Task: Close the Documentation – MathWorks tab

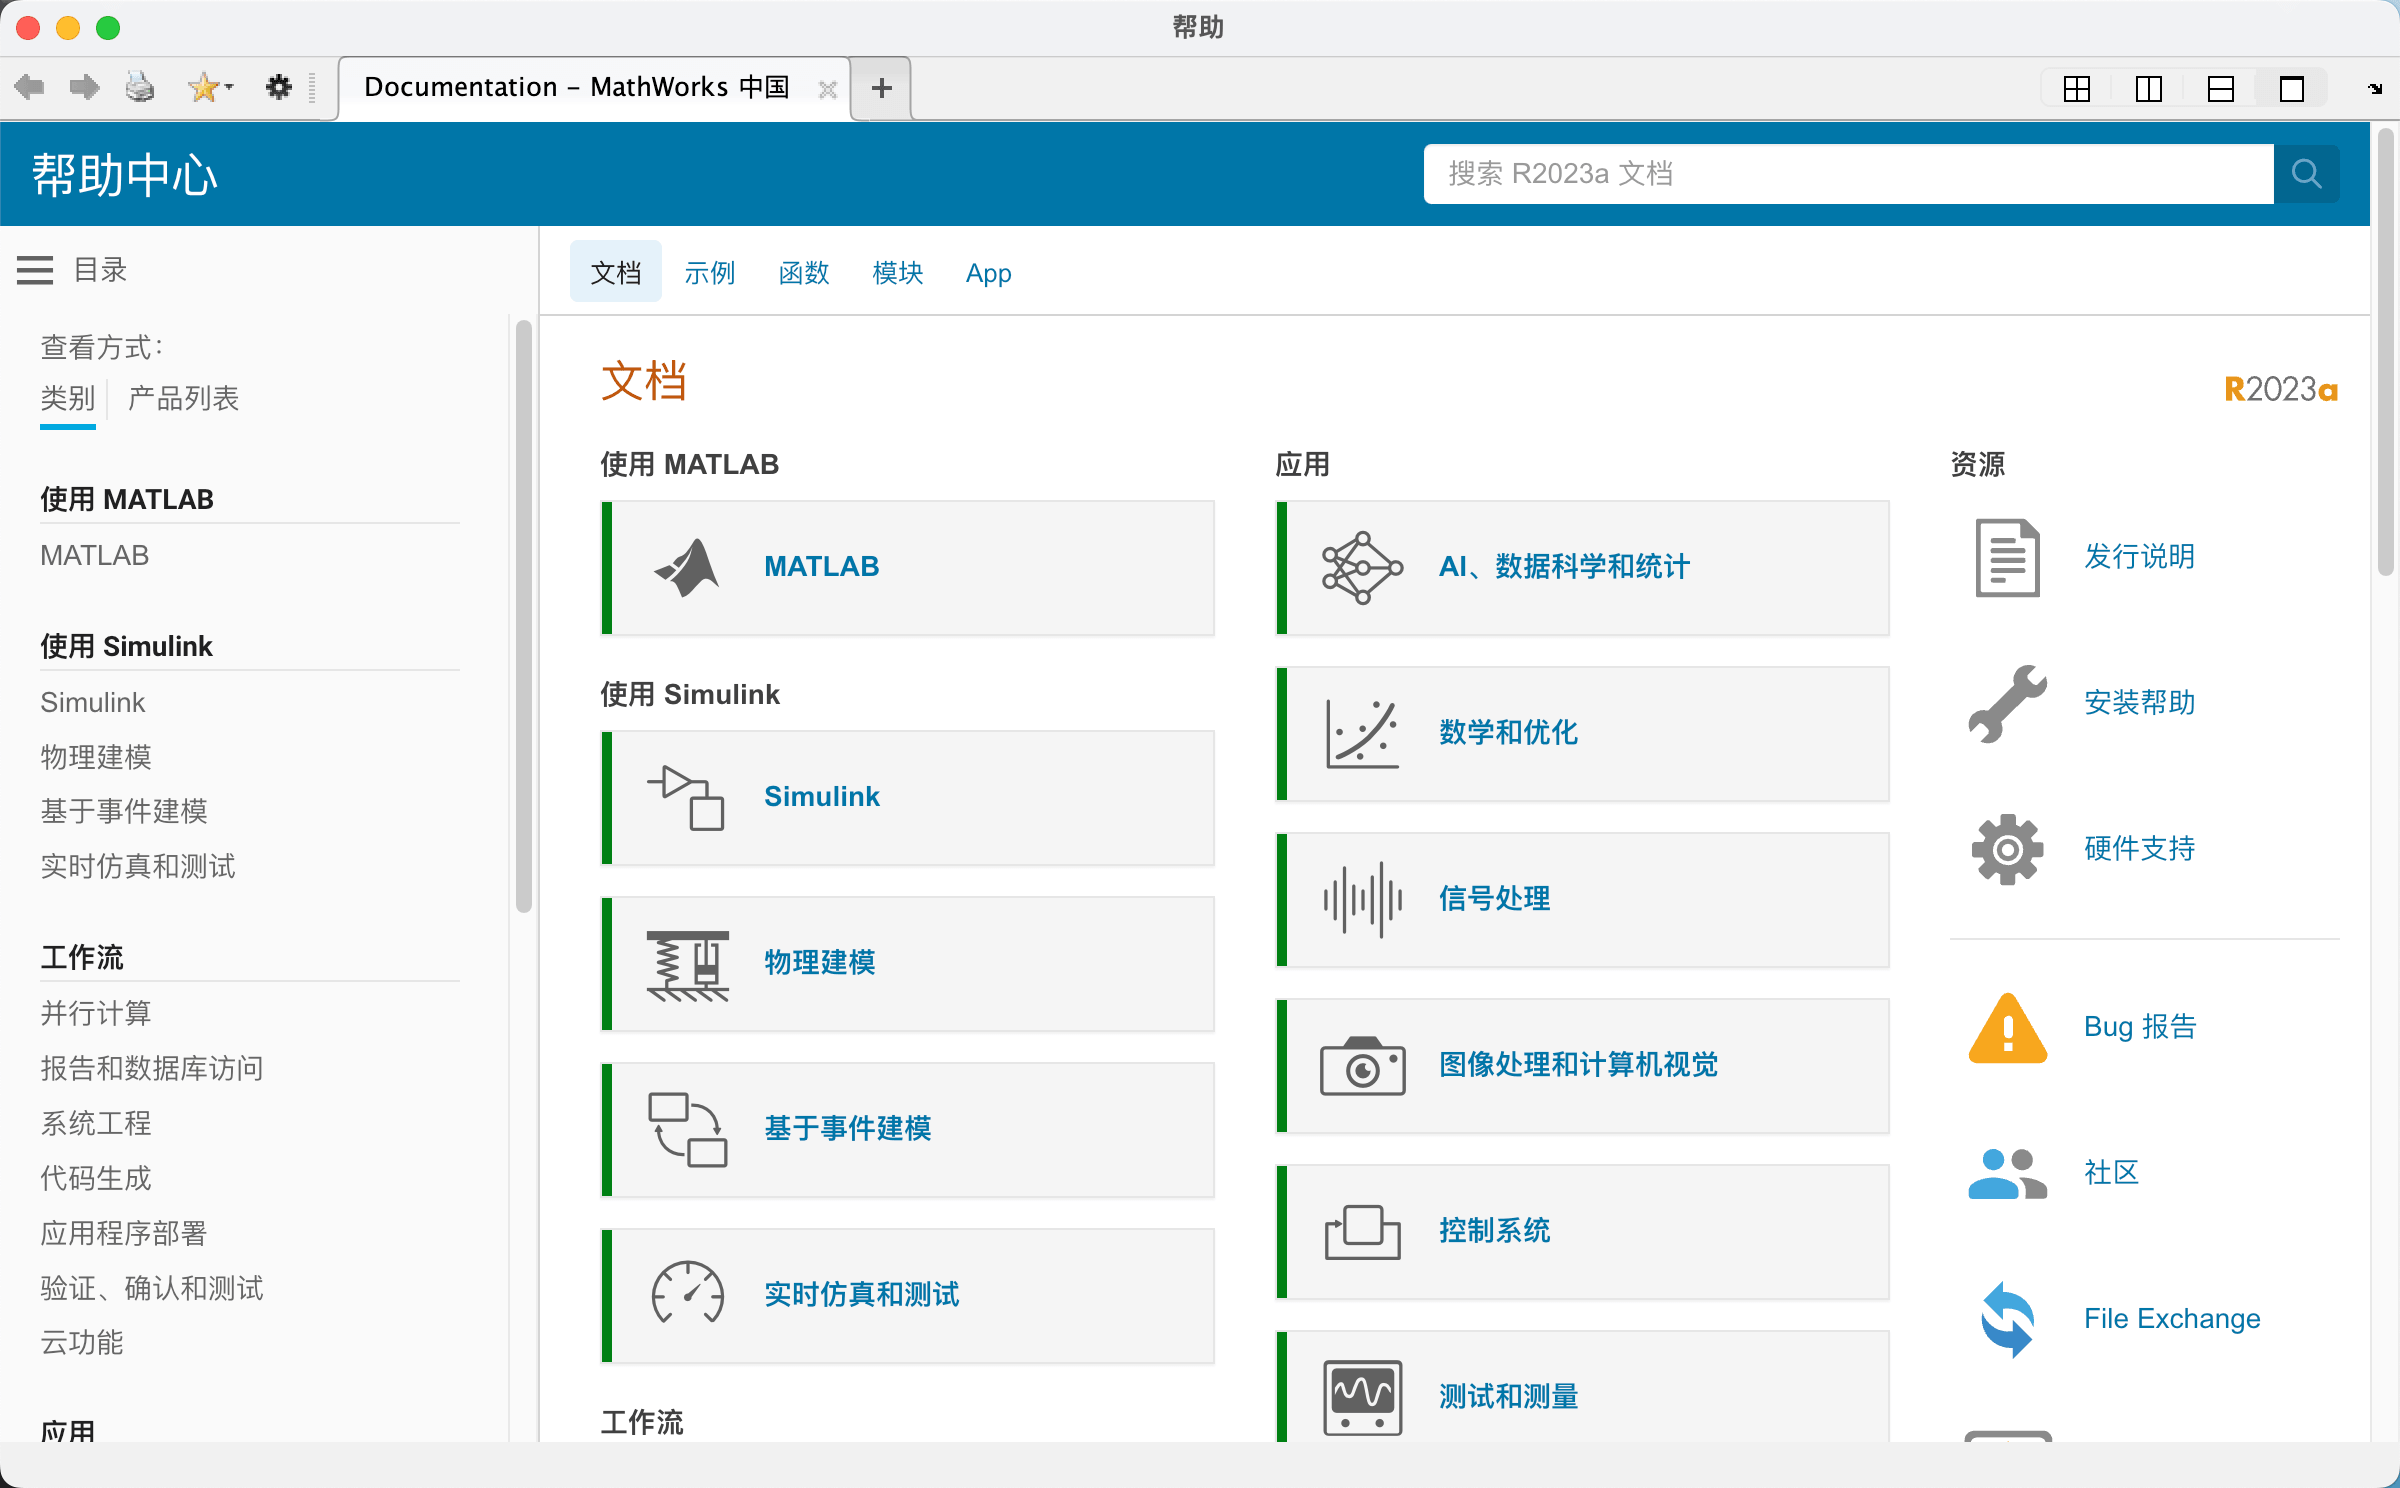Action: coord(828,90)
